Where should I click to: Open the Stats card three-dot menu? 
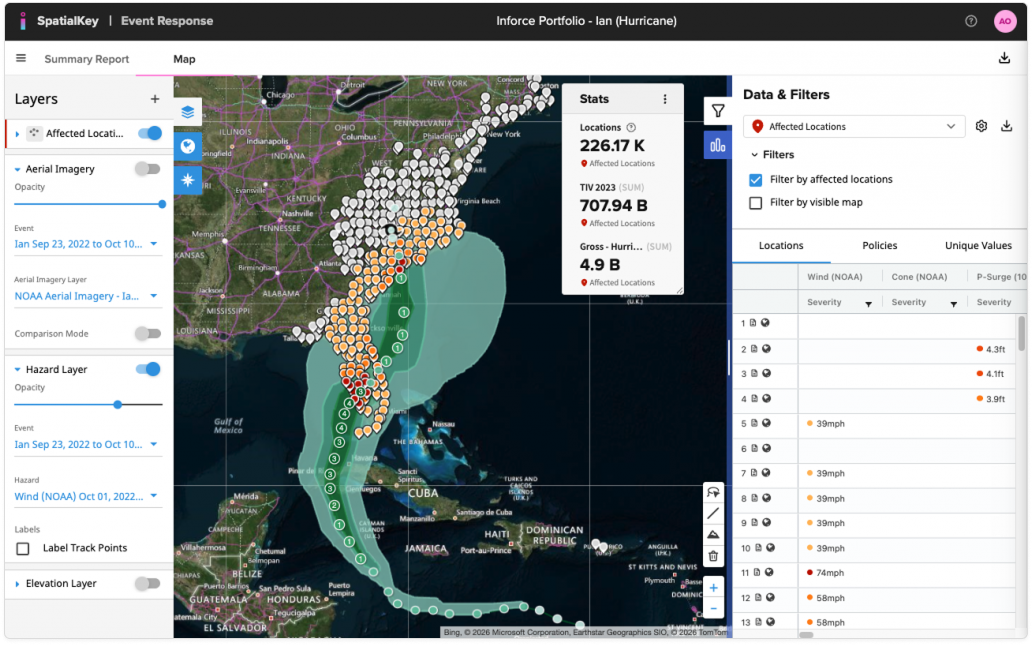(665, 99)
